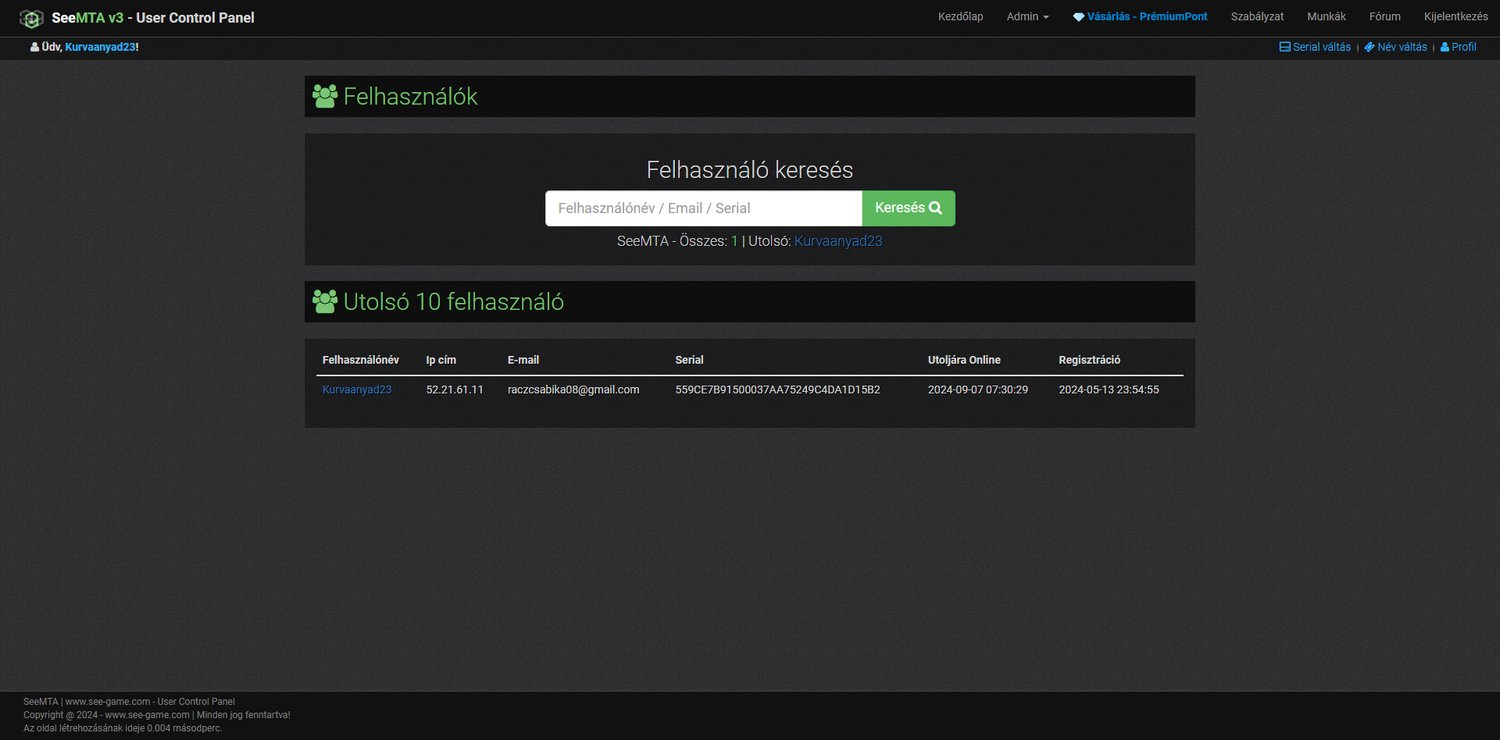Click the diamond icon beside Vásárlás
The height and width of the screenshot is (740, 1500).
click(1079, 17)
